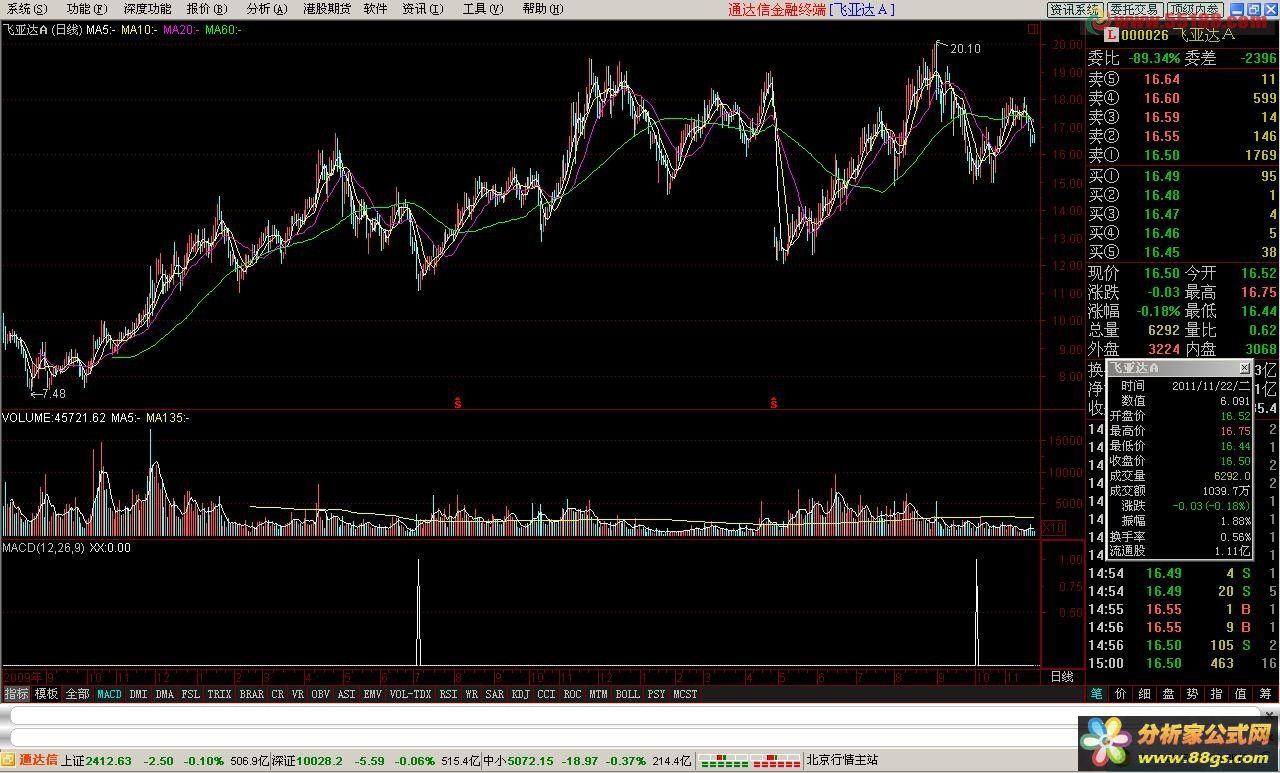
Task: Select the TRIX indicator tab
Action: click(x=220, y=693)
